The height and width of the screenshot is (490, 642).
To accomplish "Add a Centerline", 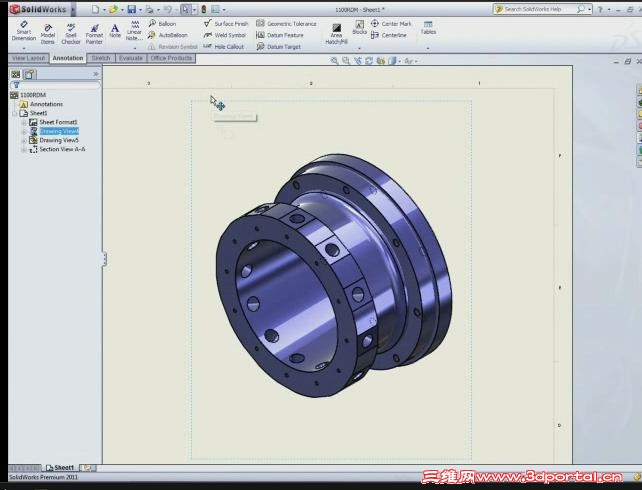I will pyautogui.click(x=389, y=35).
